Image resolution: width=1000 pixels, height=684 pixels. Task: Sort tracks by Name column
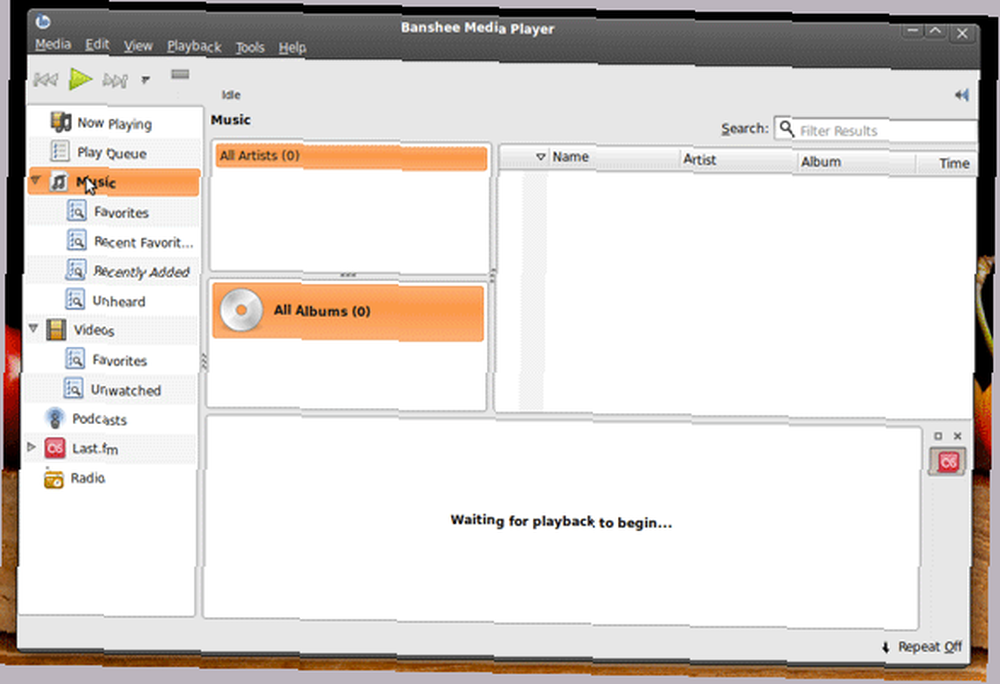pyautogui.click(x=615, y=157)
